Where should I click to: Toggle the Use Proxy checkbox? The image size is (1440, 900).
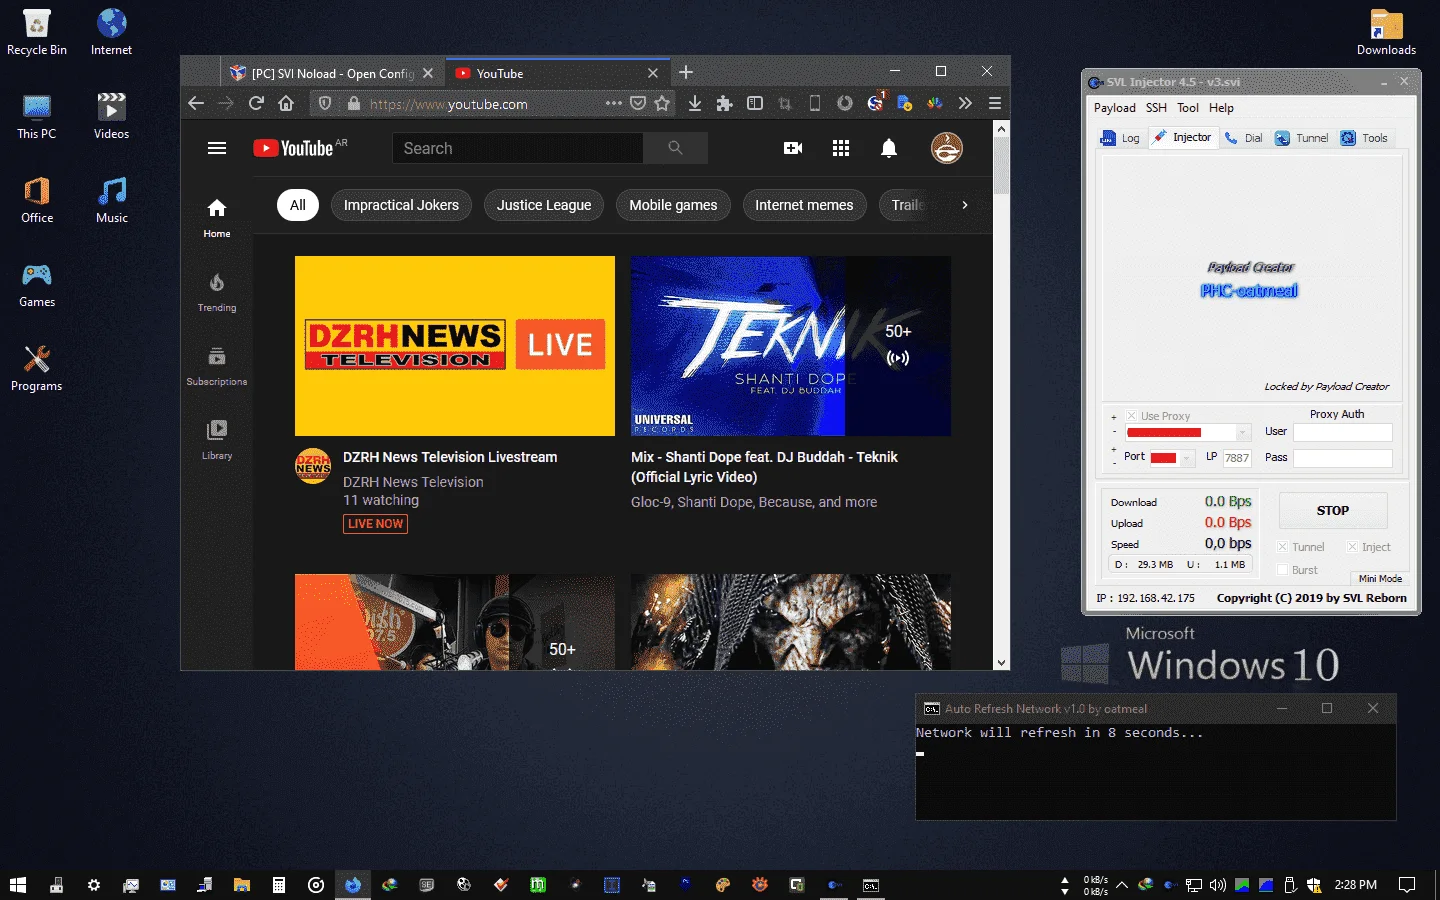(1131, 416)
